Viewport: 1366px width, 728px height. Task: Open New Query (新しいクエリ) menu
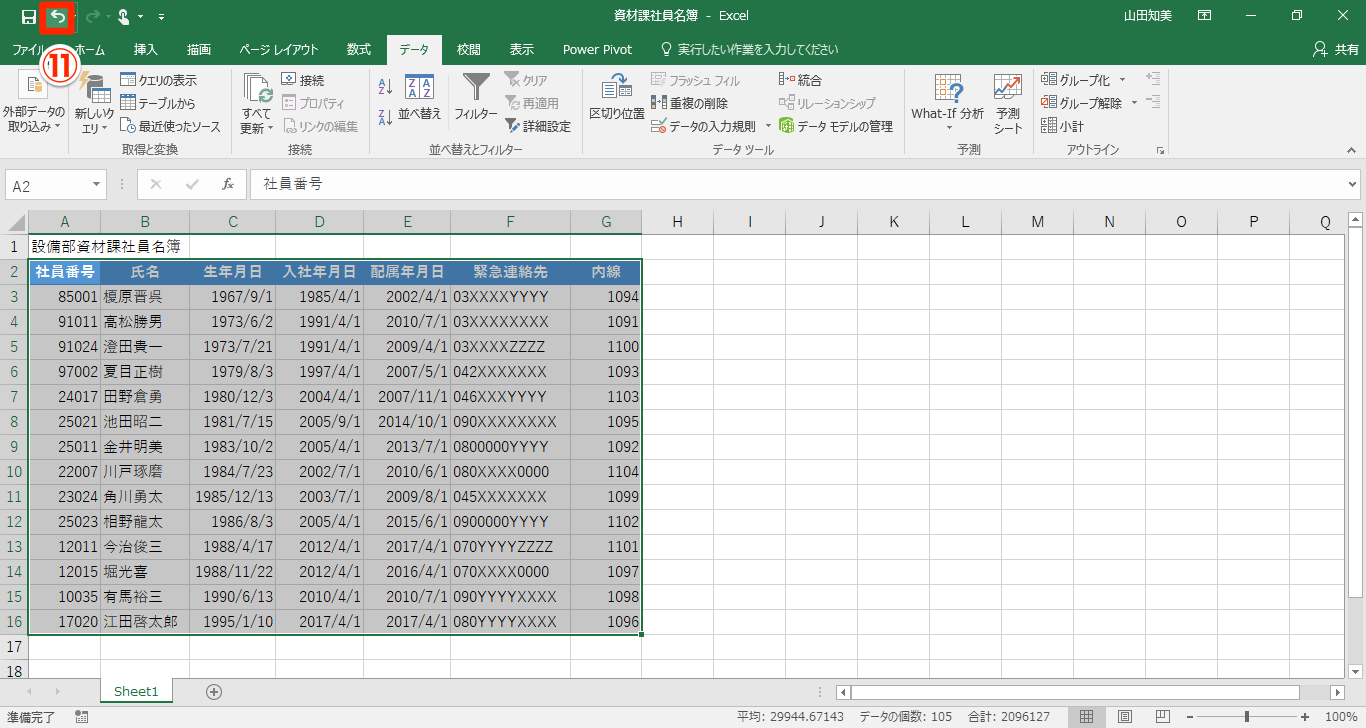coord(95,103)
